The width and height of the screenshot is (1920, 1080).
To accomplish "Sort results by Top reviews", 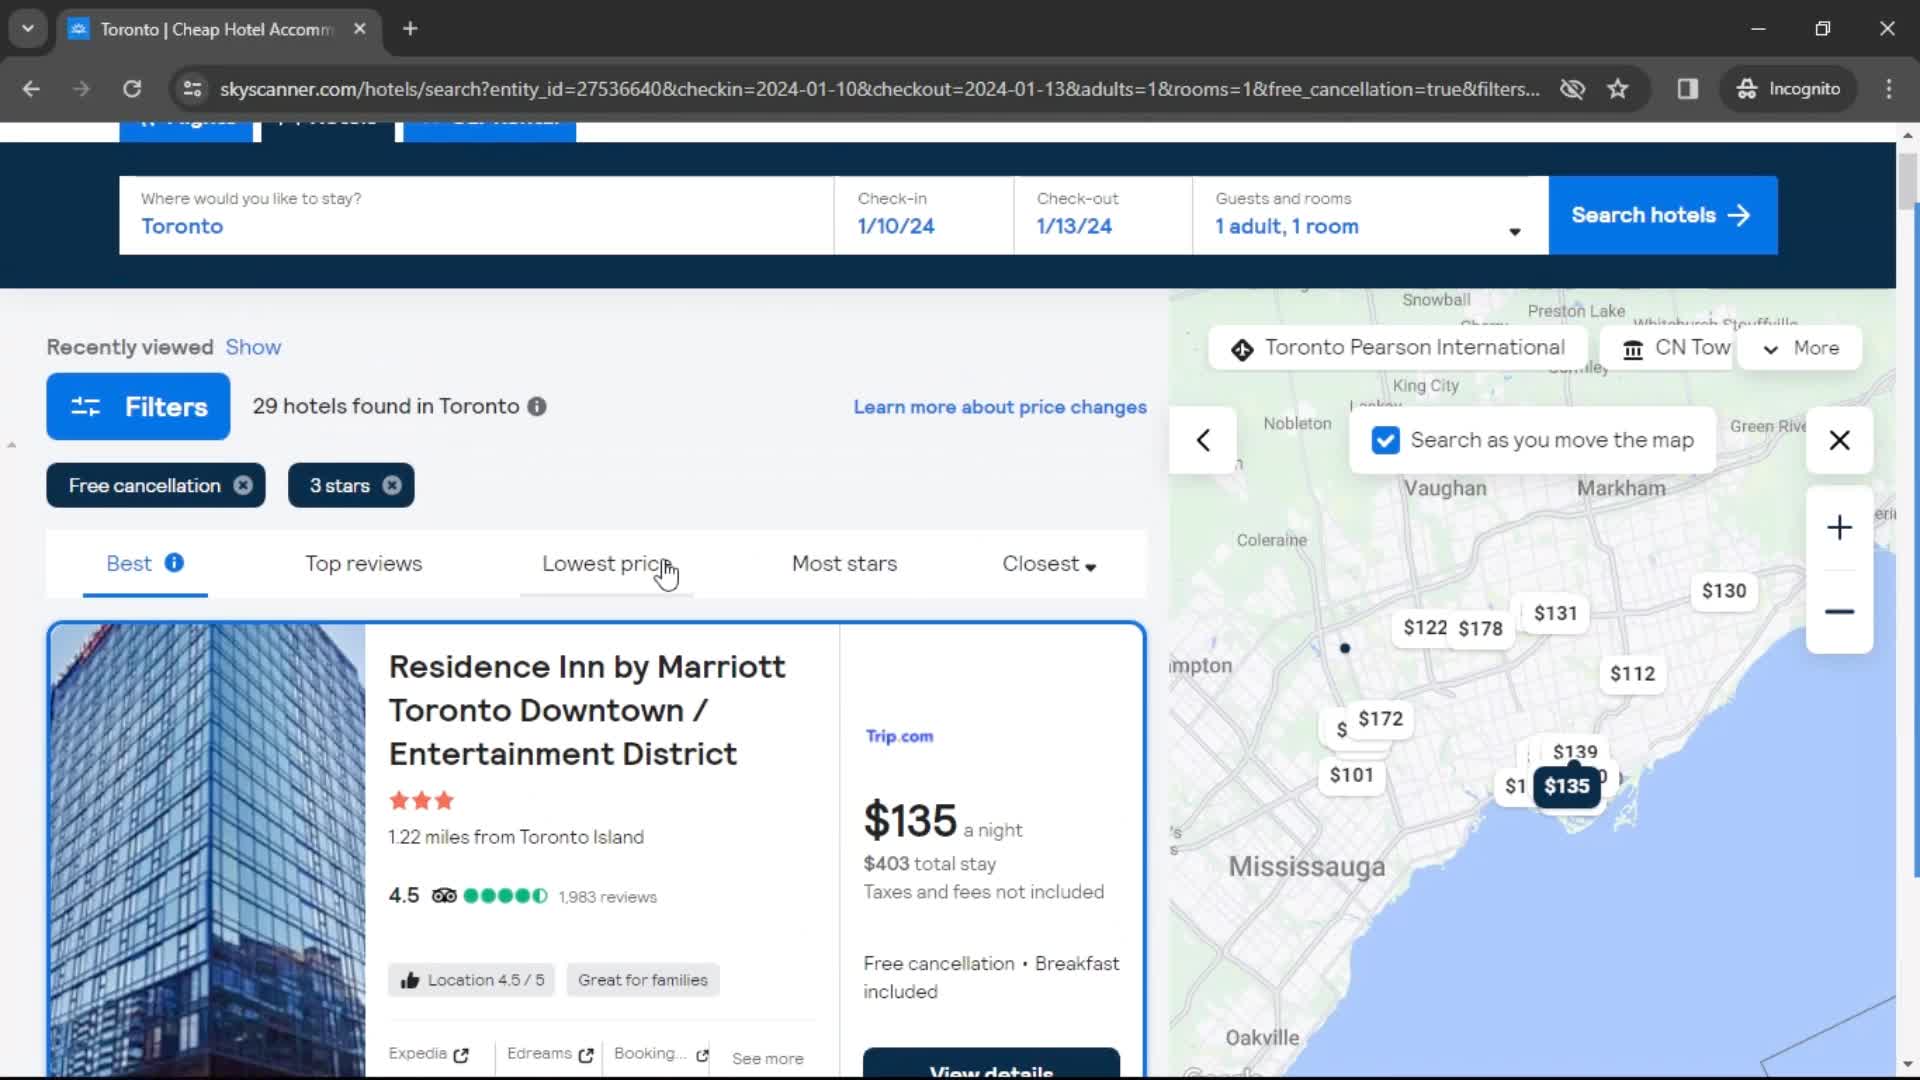I will pos(363,563).
